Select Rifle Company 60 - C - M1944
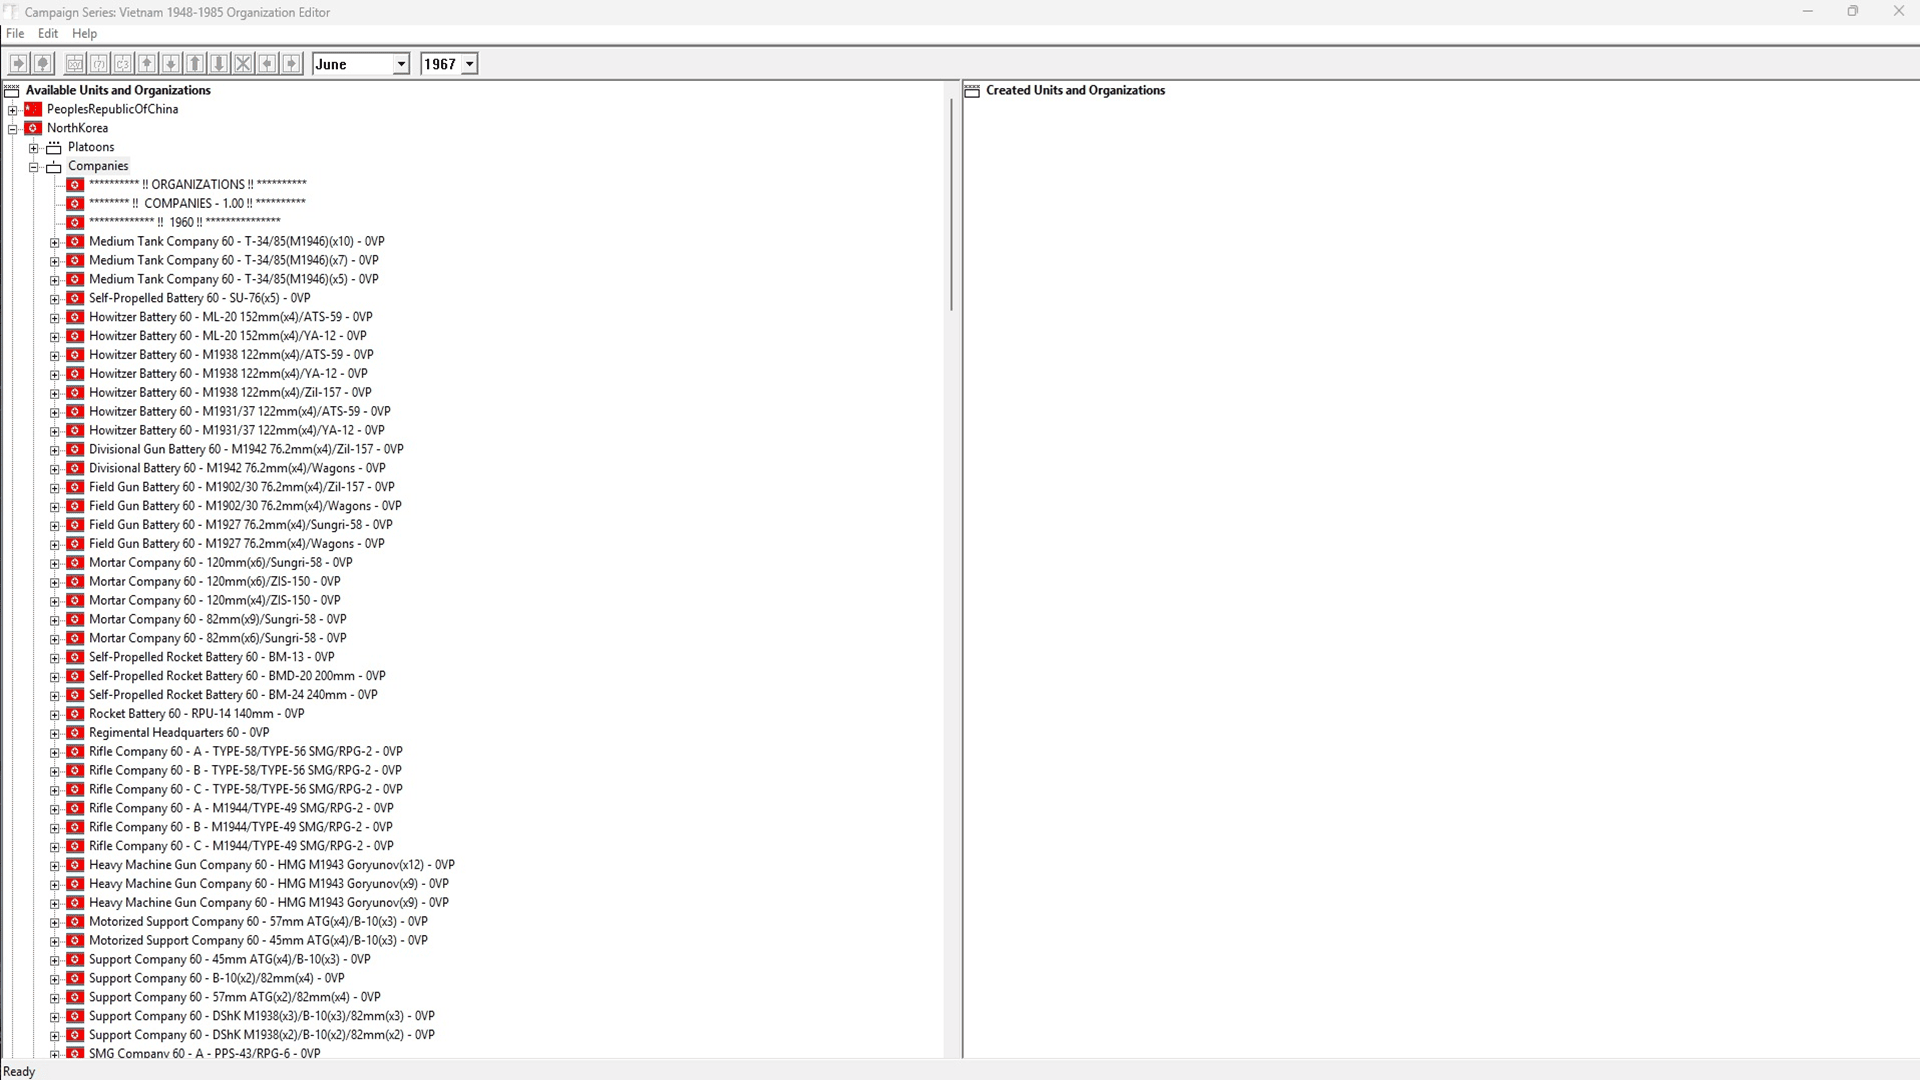This screenshot has width=1920, height=1080. tap(241, 846)
